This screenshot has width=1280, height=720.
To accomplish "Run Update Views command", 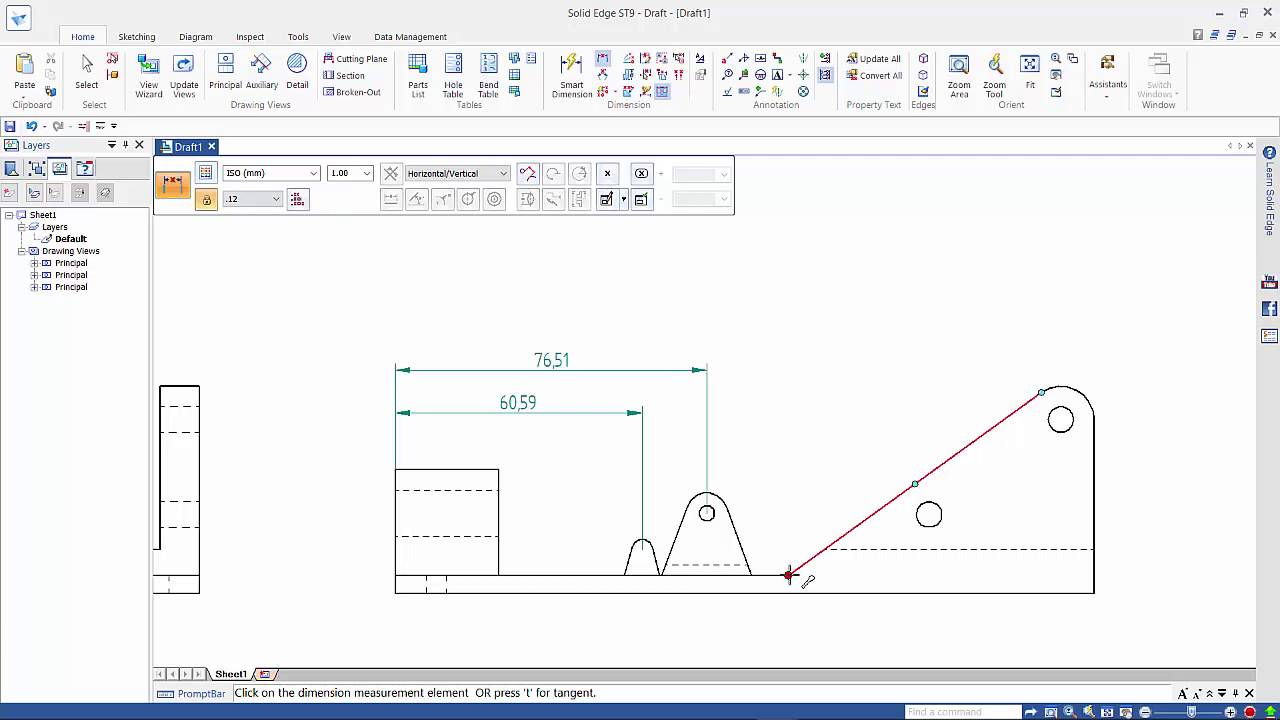I will pyautogui.click(x=184, y=76).
